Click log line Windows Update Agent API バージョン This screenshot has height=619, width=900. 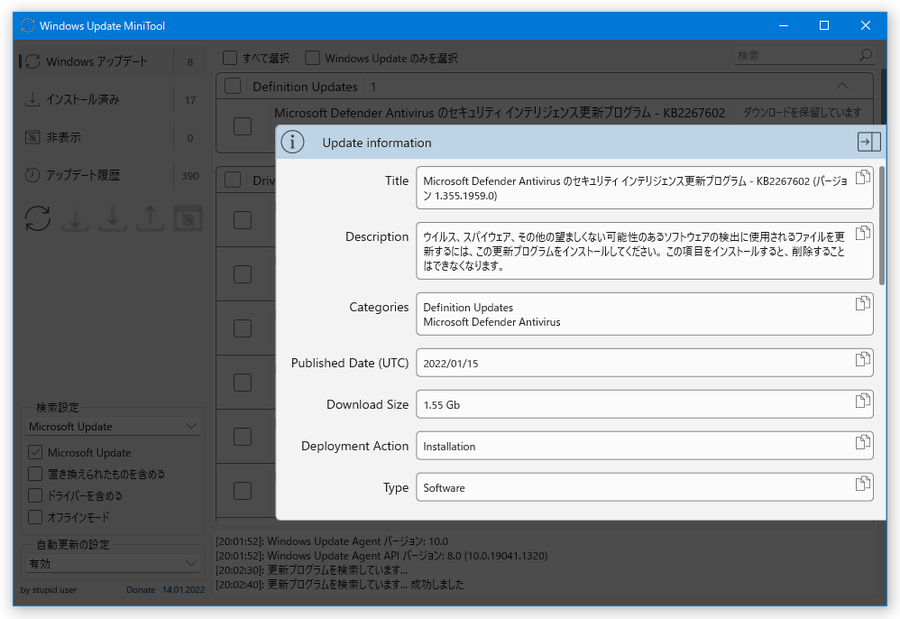point(382,556)
